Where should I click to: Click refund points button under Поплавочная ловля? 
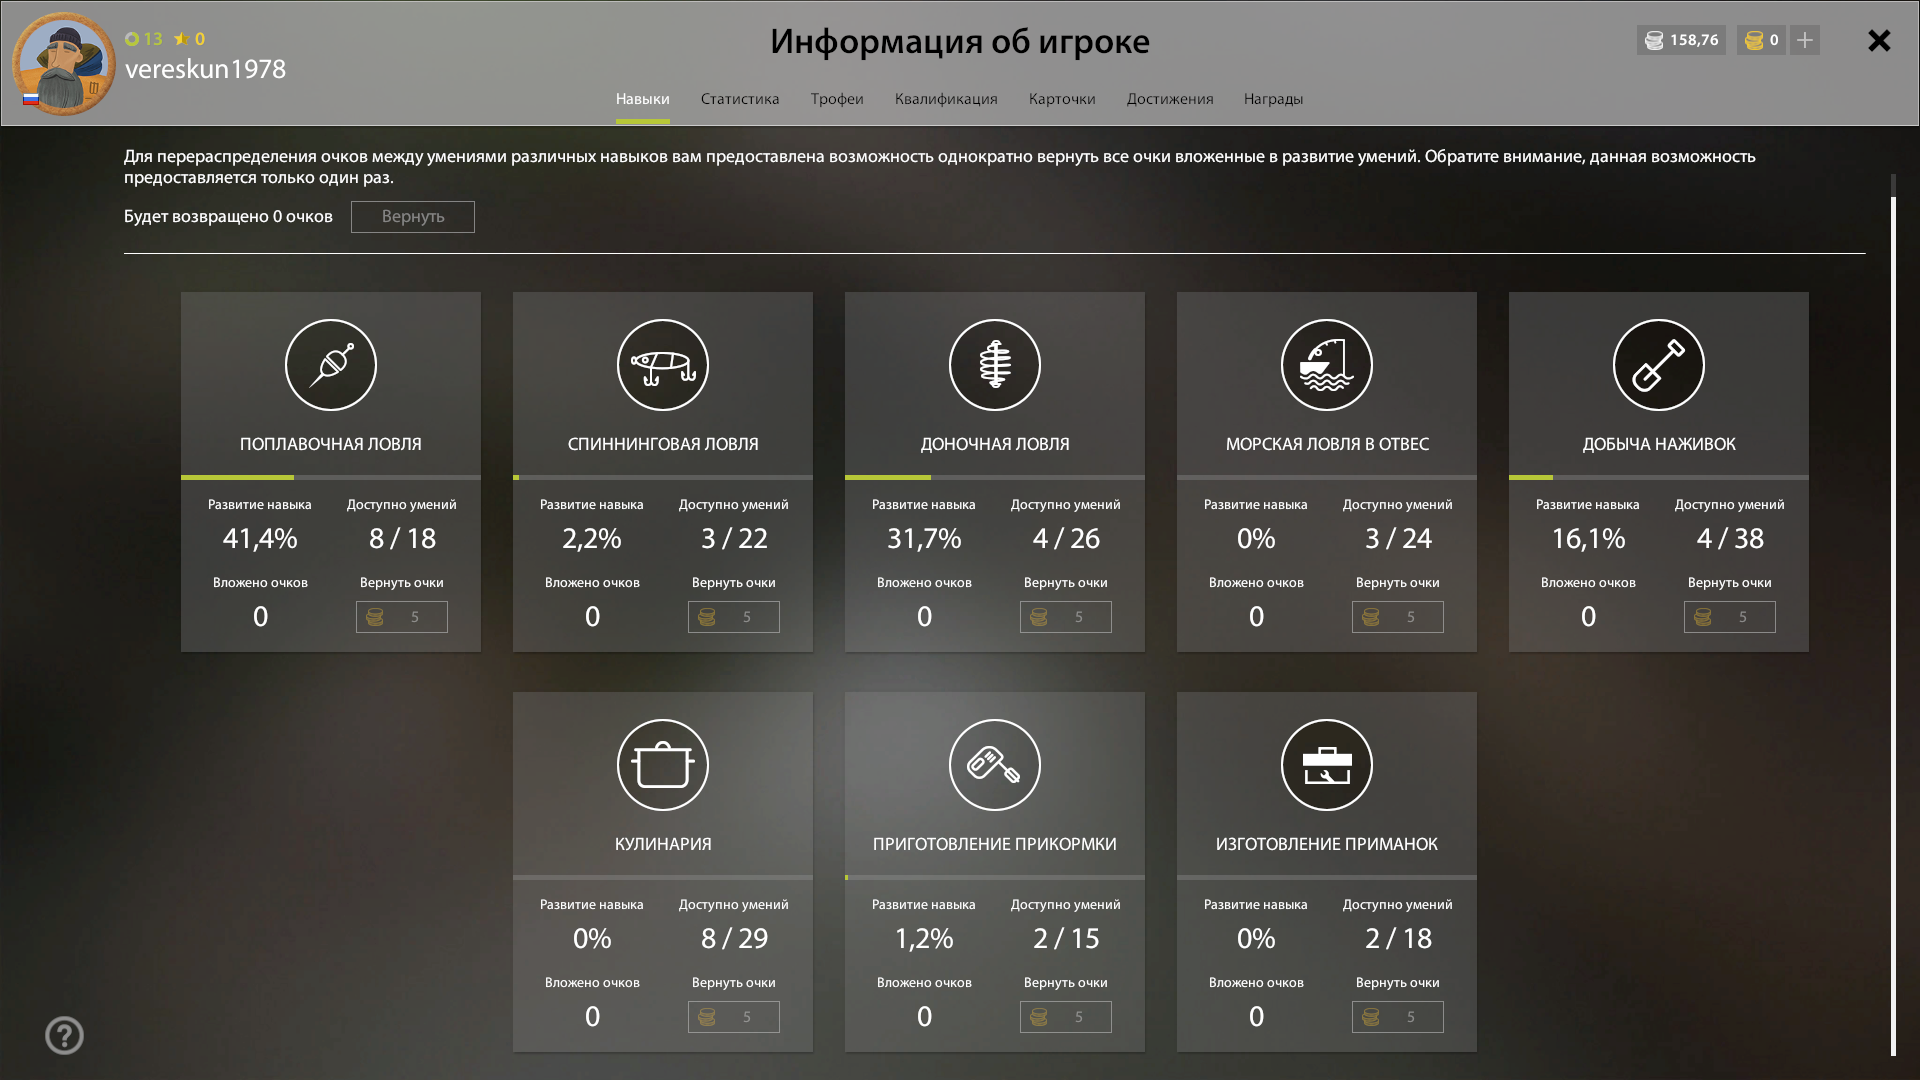tap(401, 617)
